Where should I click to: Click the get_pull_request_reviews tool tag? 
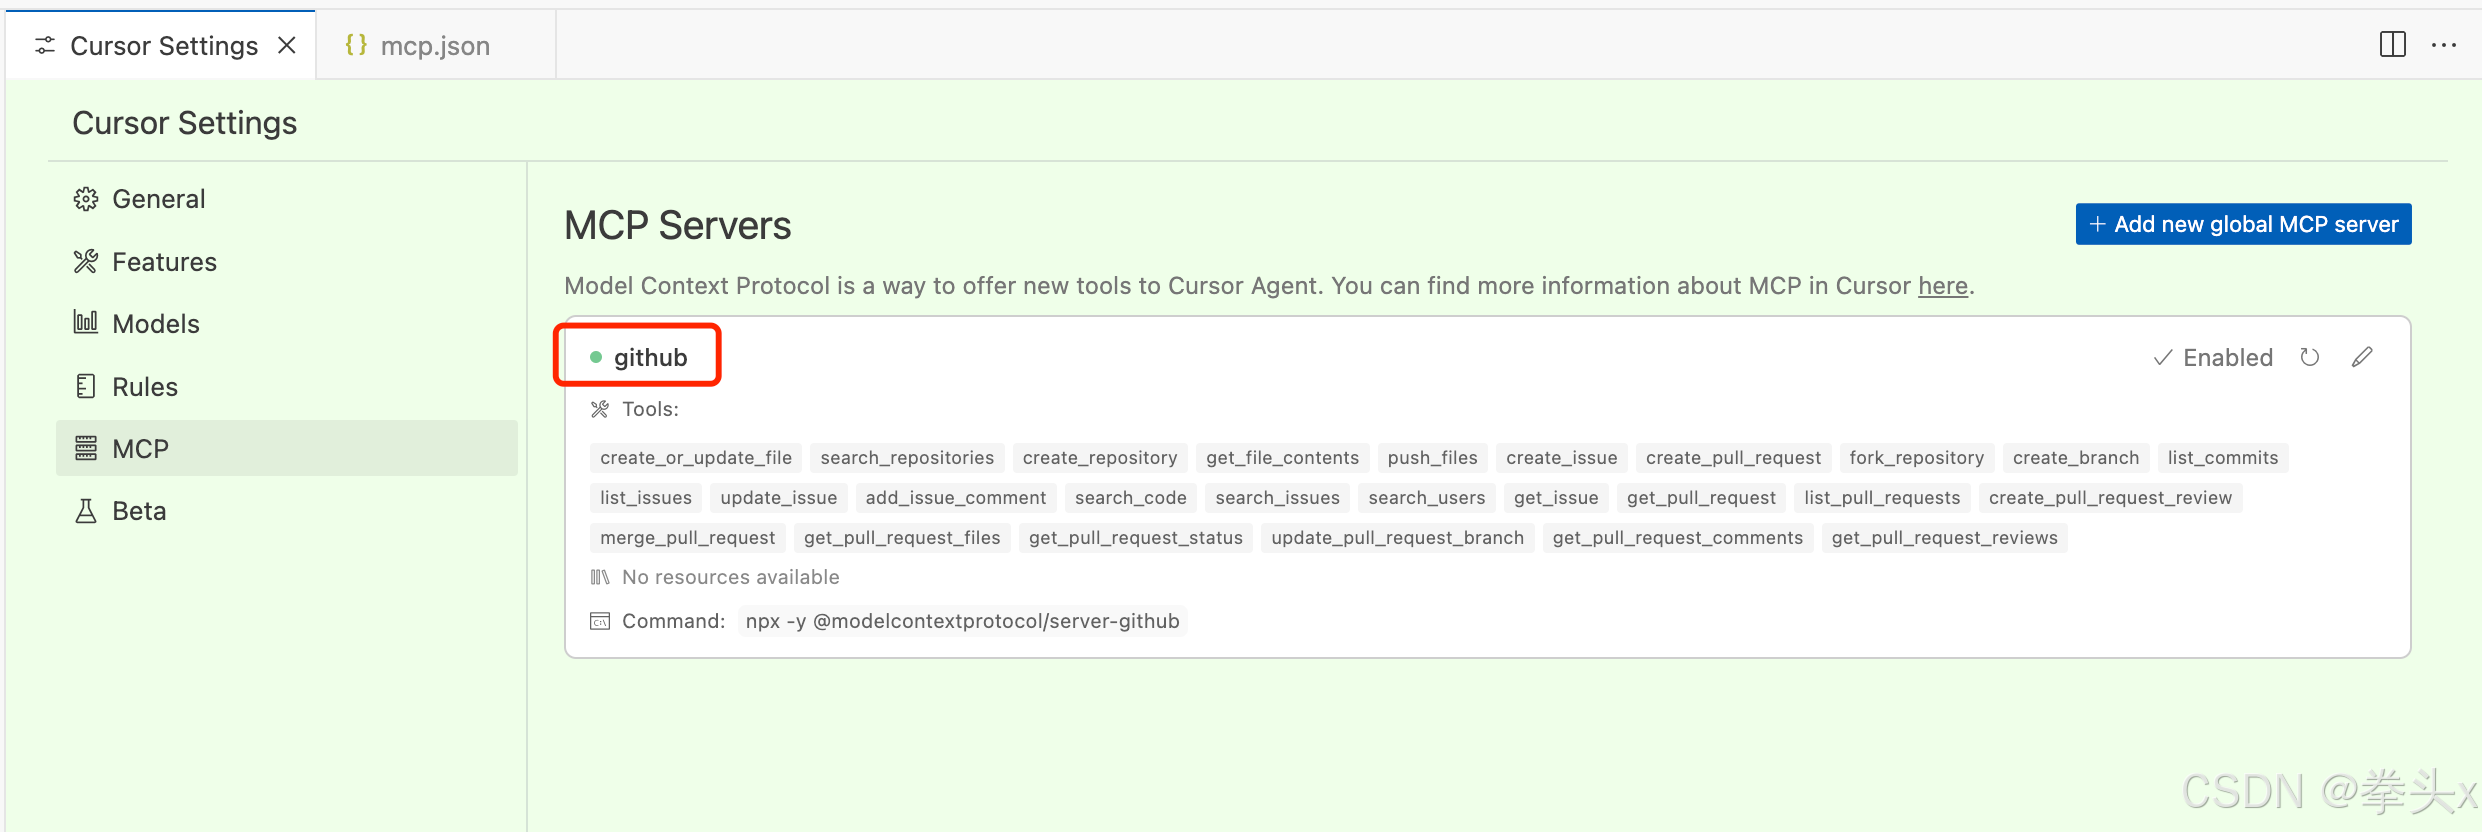click(x=1944, y=538)
